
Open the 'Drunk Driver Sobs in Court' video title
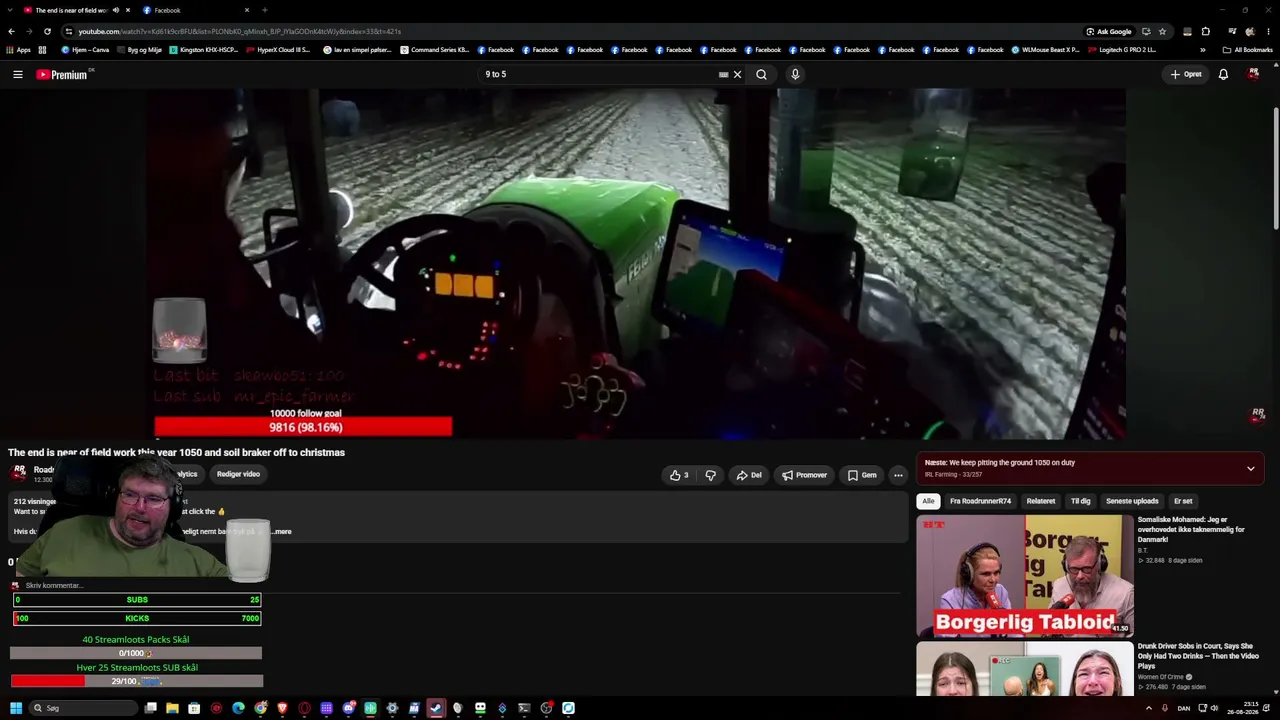pyautogui.click(x=1198, y=656)
